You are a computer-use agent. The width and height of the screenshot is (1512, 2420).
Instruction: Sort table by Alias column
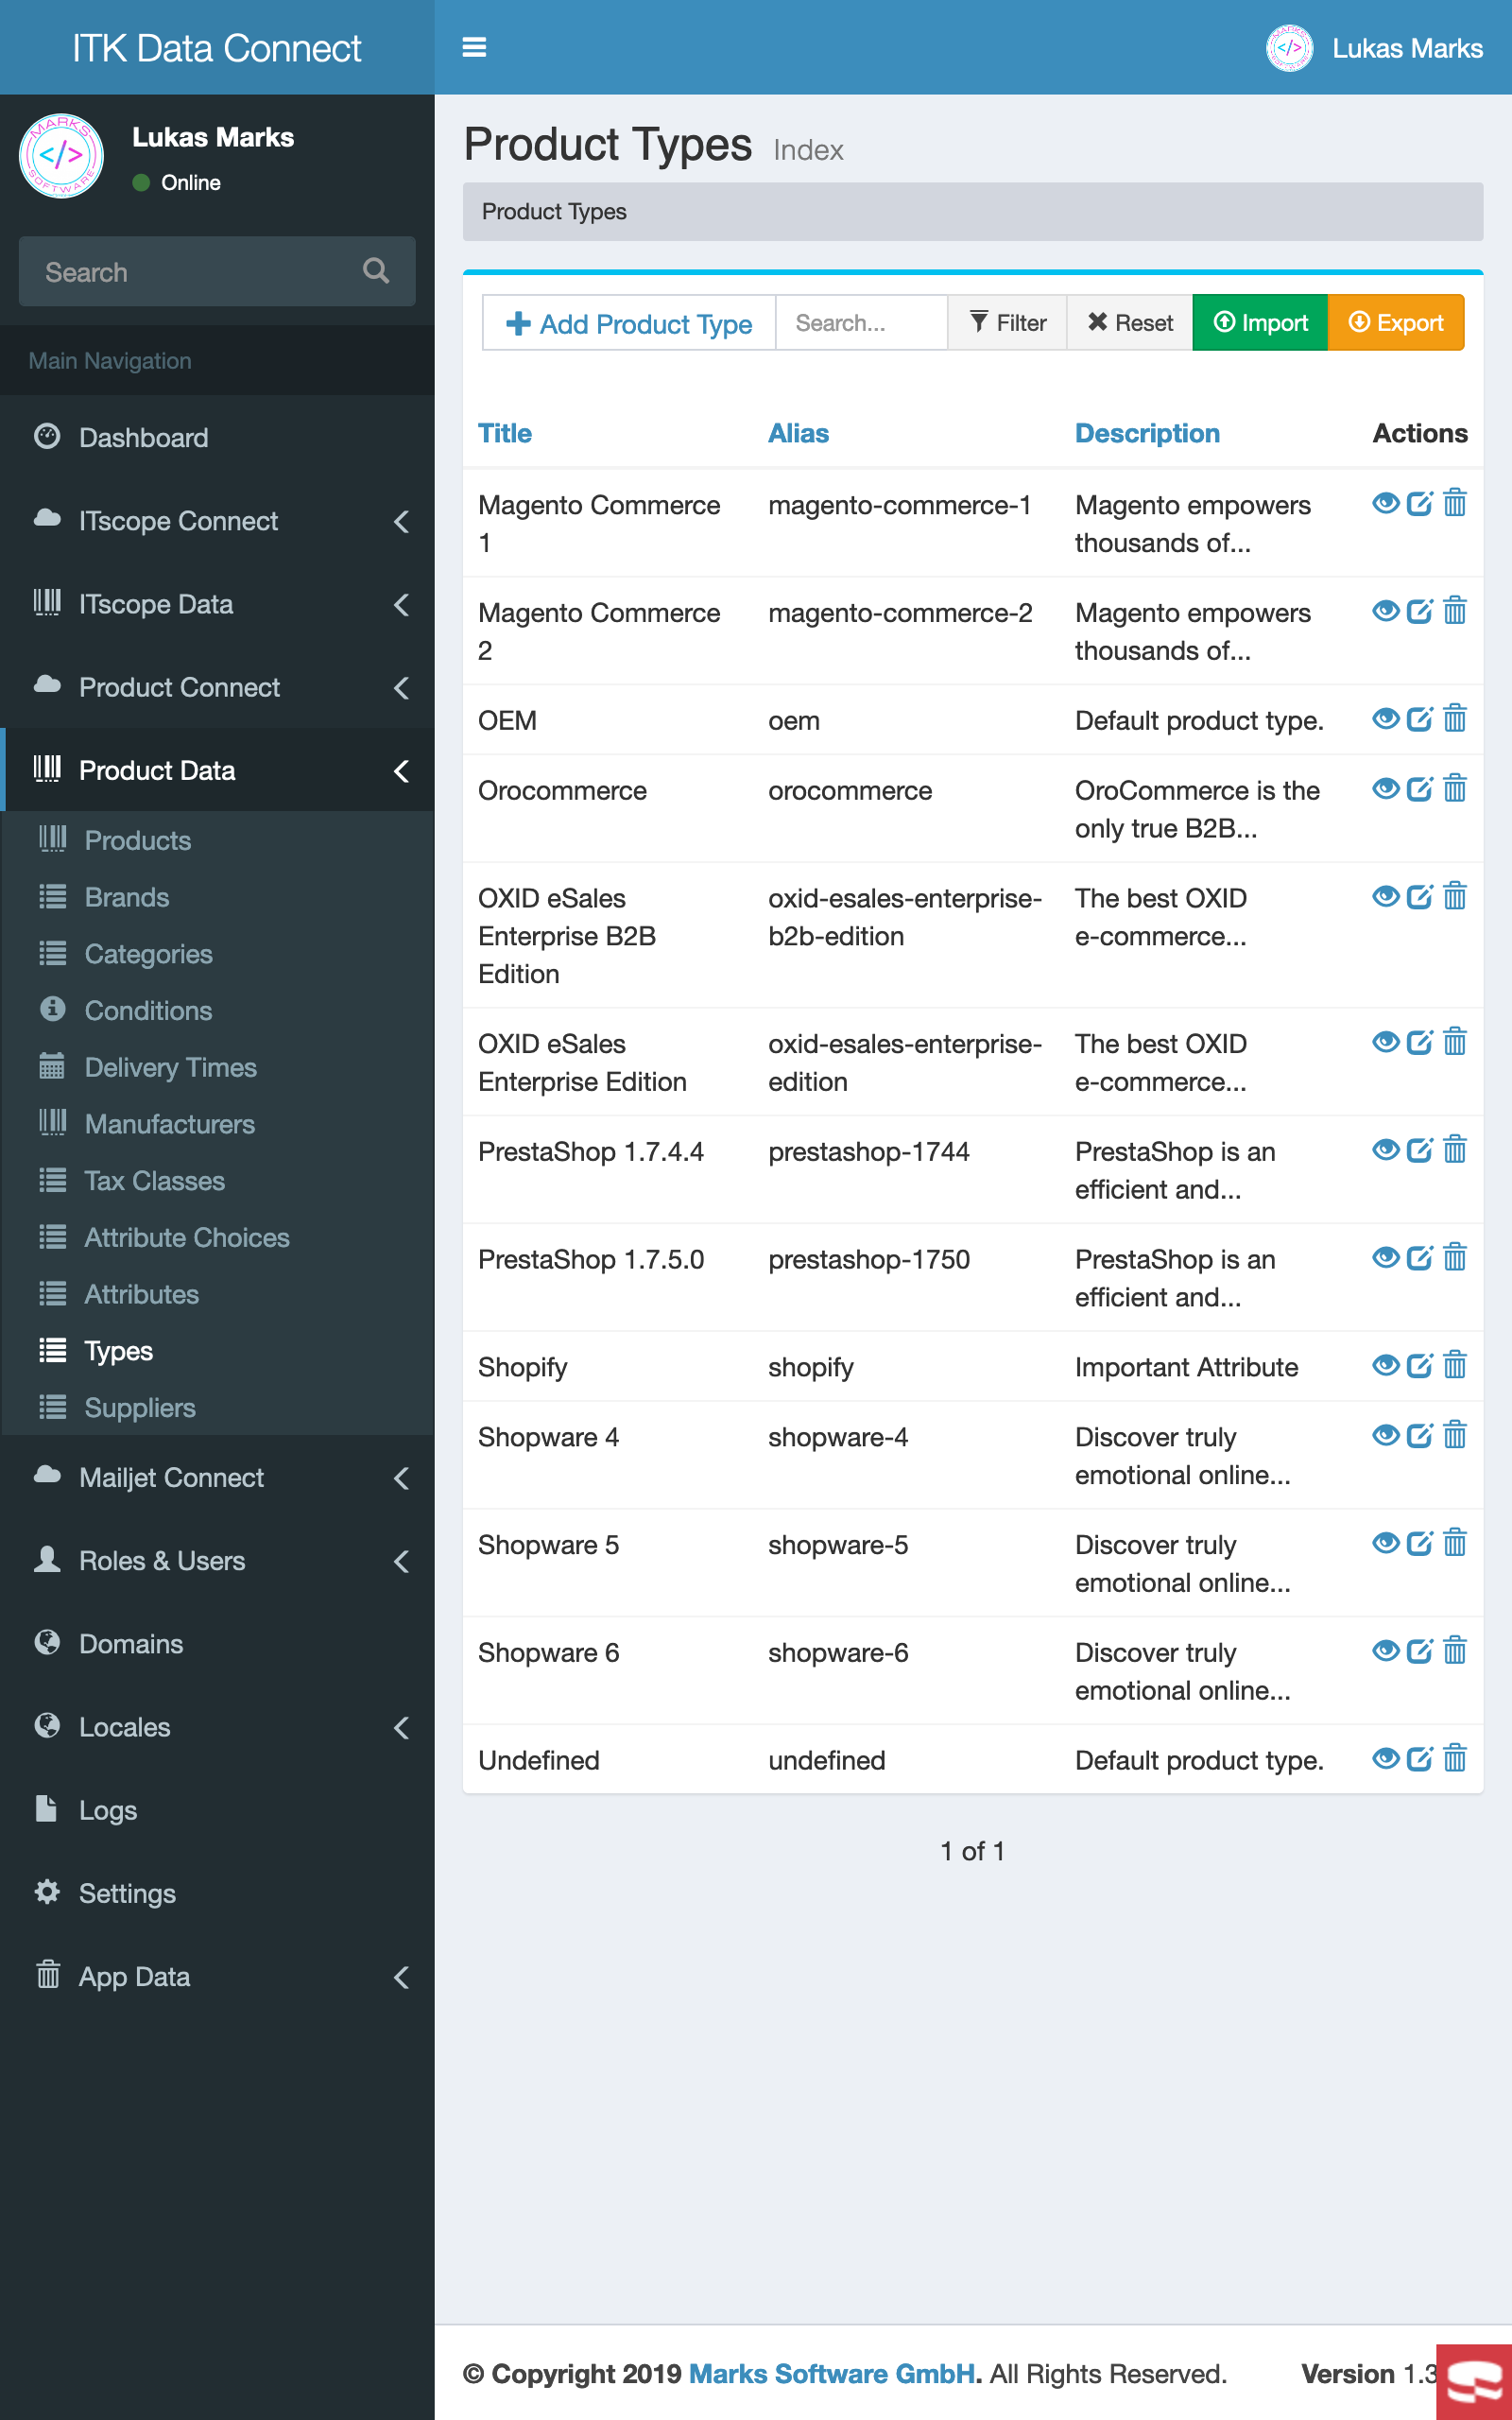(x=798, y=433)
